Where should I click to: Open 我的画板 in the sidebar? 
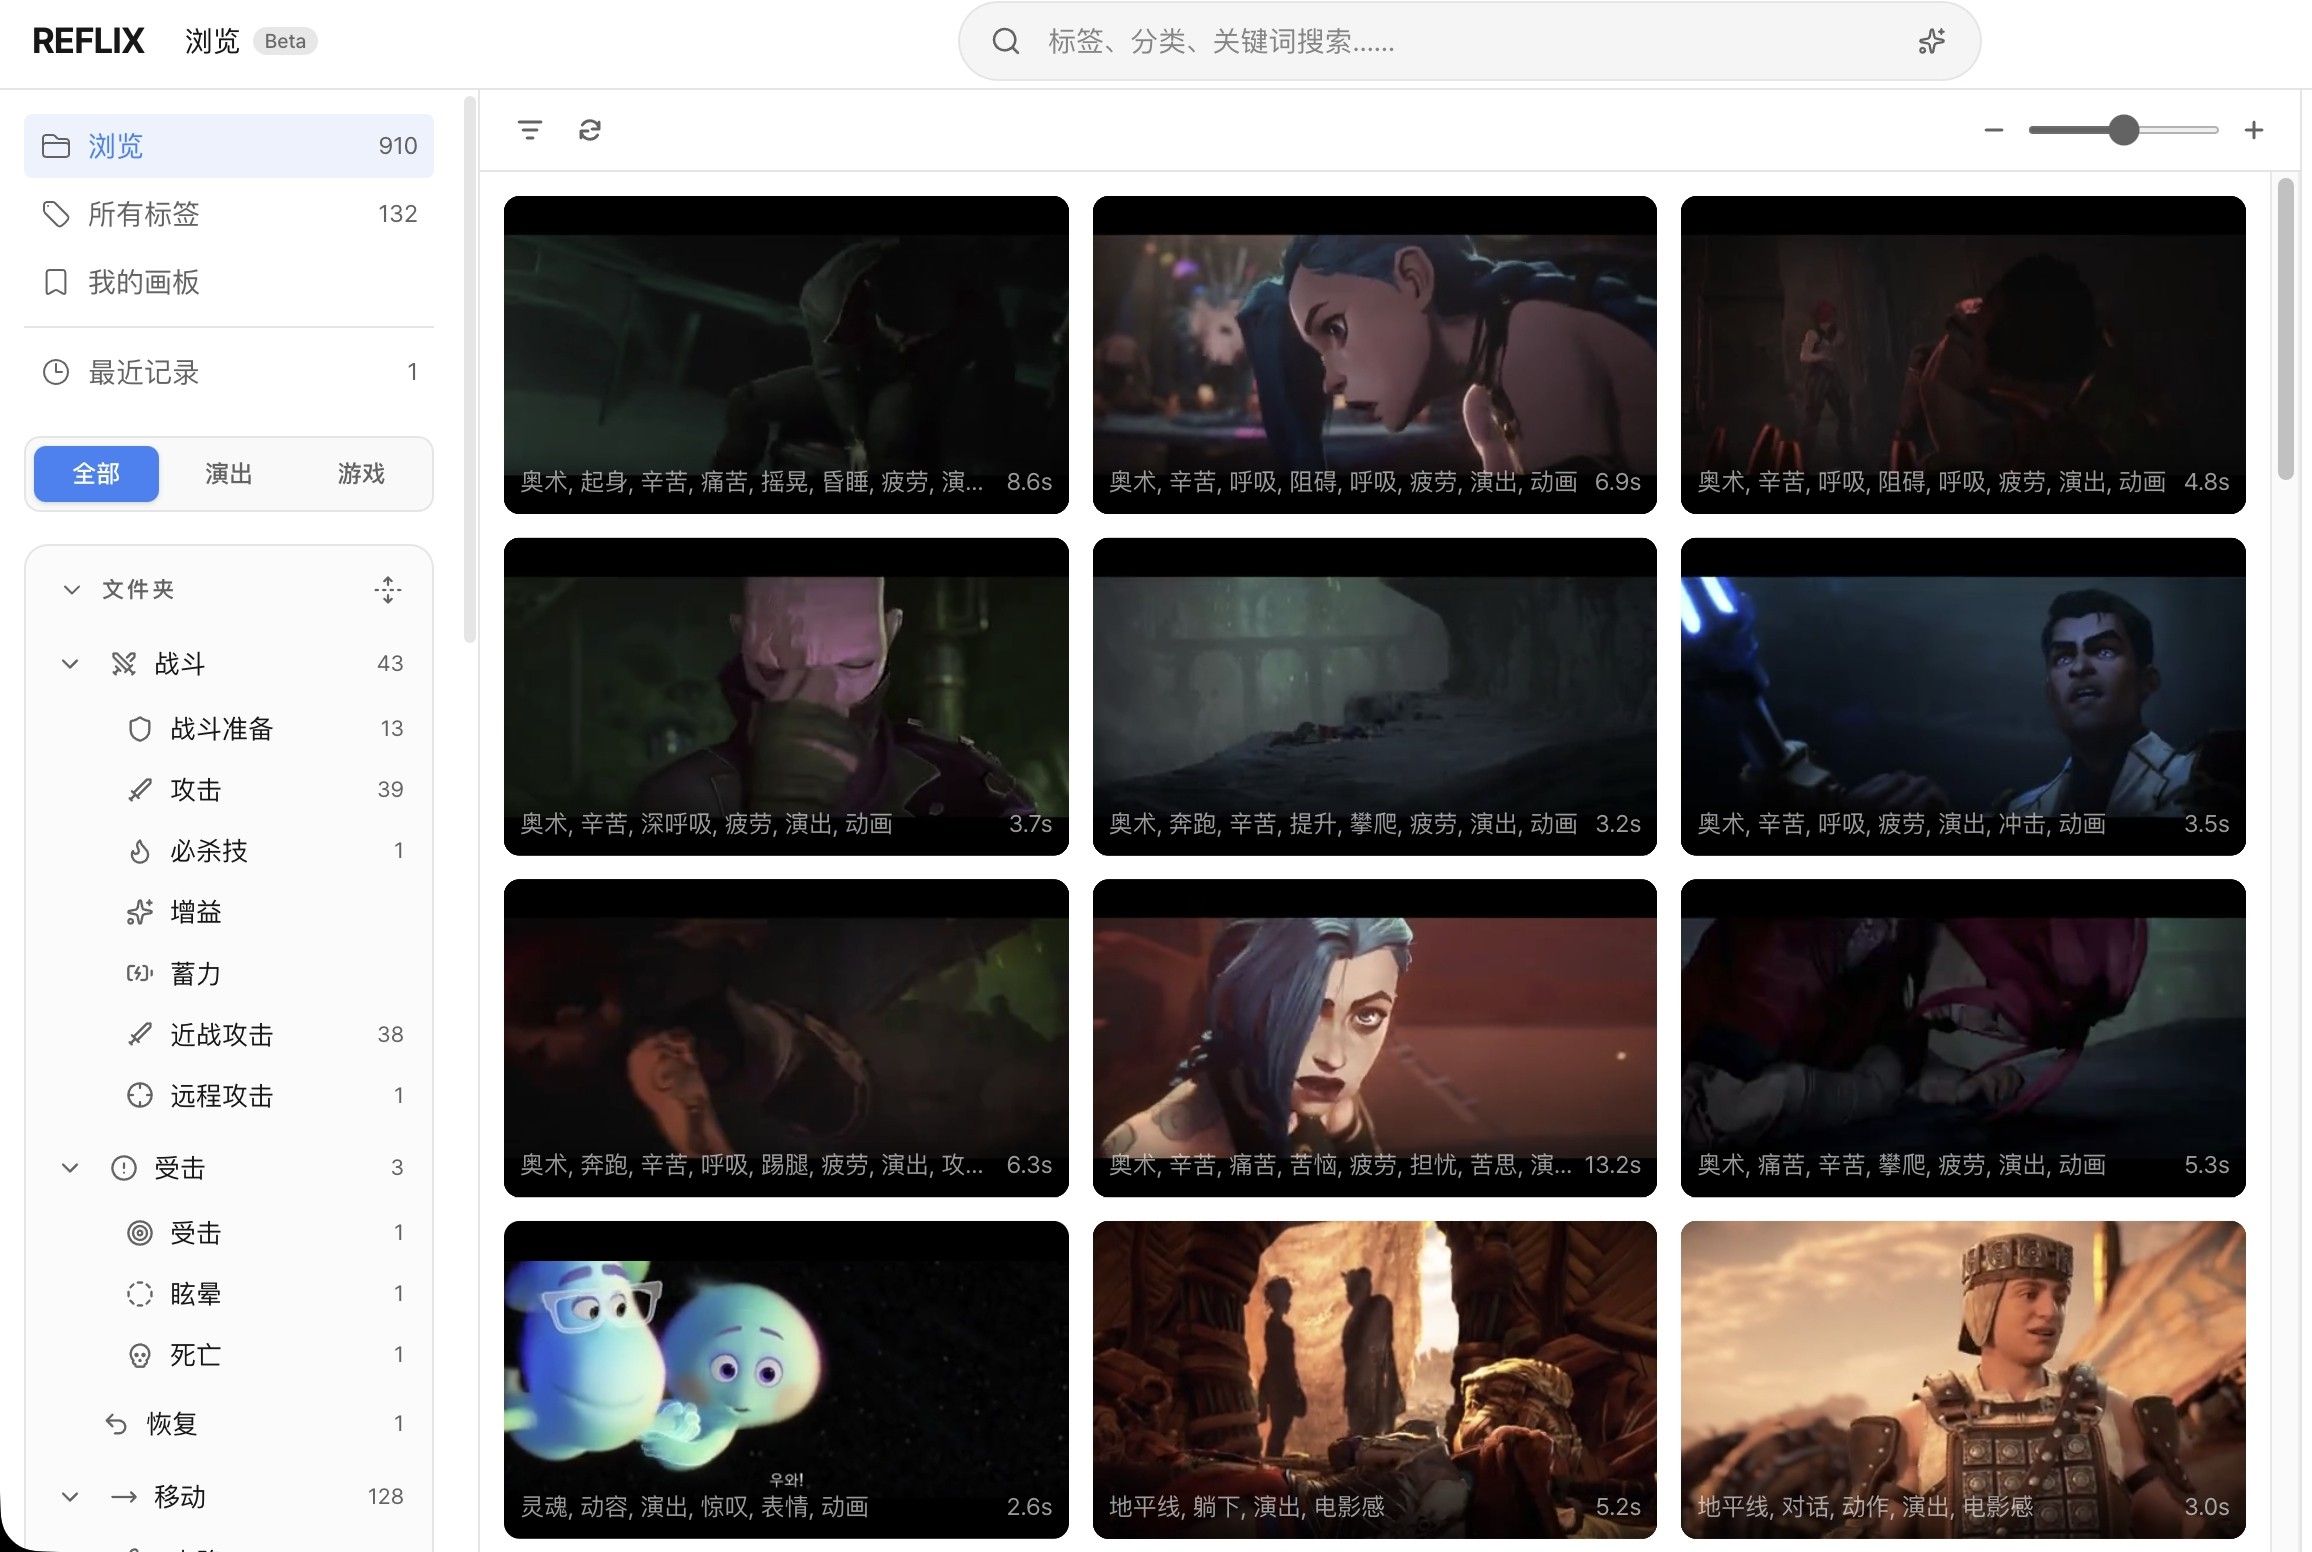point(144,282)
